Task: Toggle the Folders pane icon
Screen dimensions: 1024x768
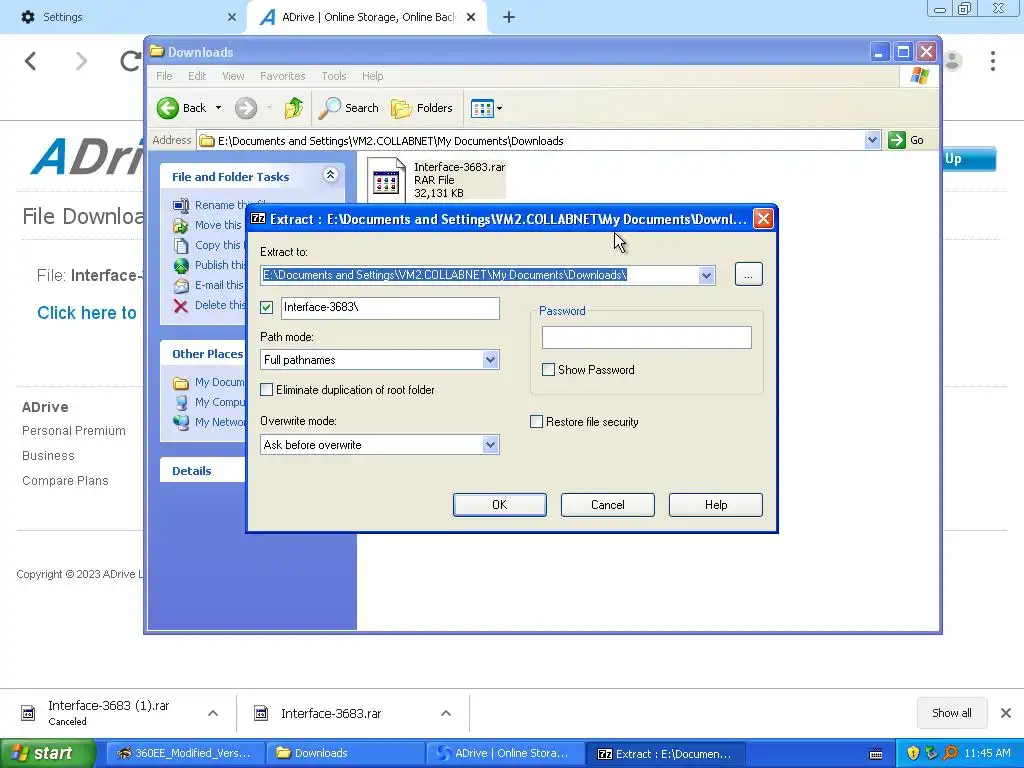Action: 401,108
